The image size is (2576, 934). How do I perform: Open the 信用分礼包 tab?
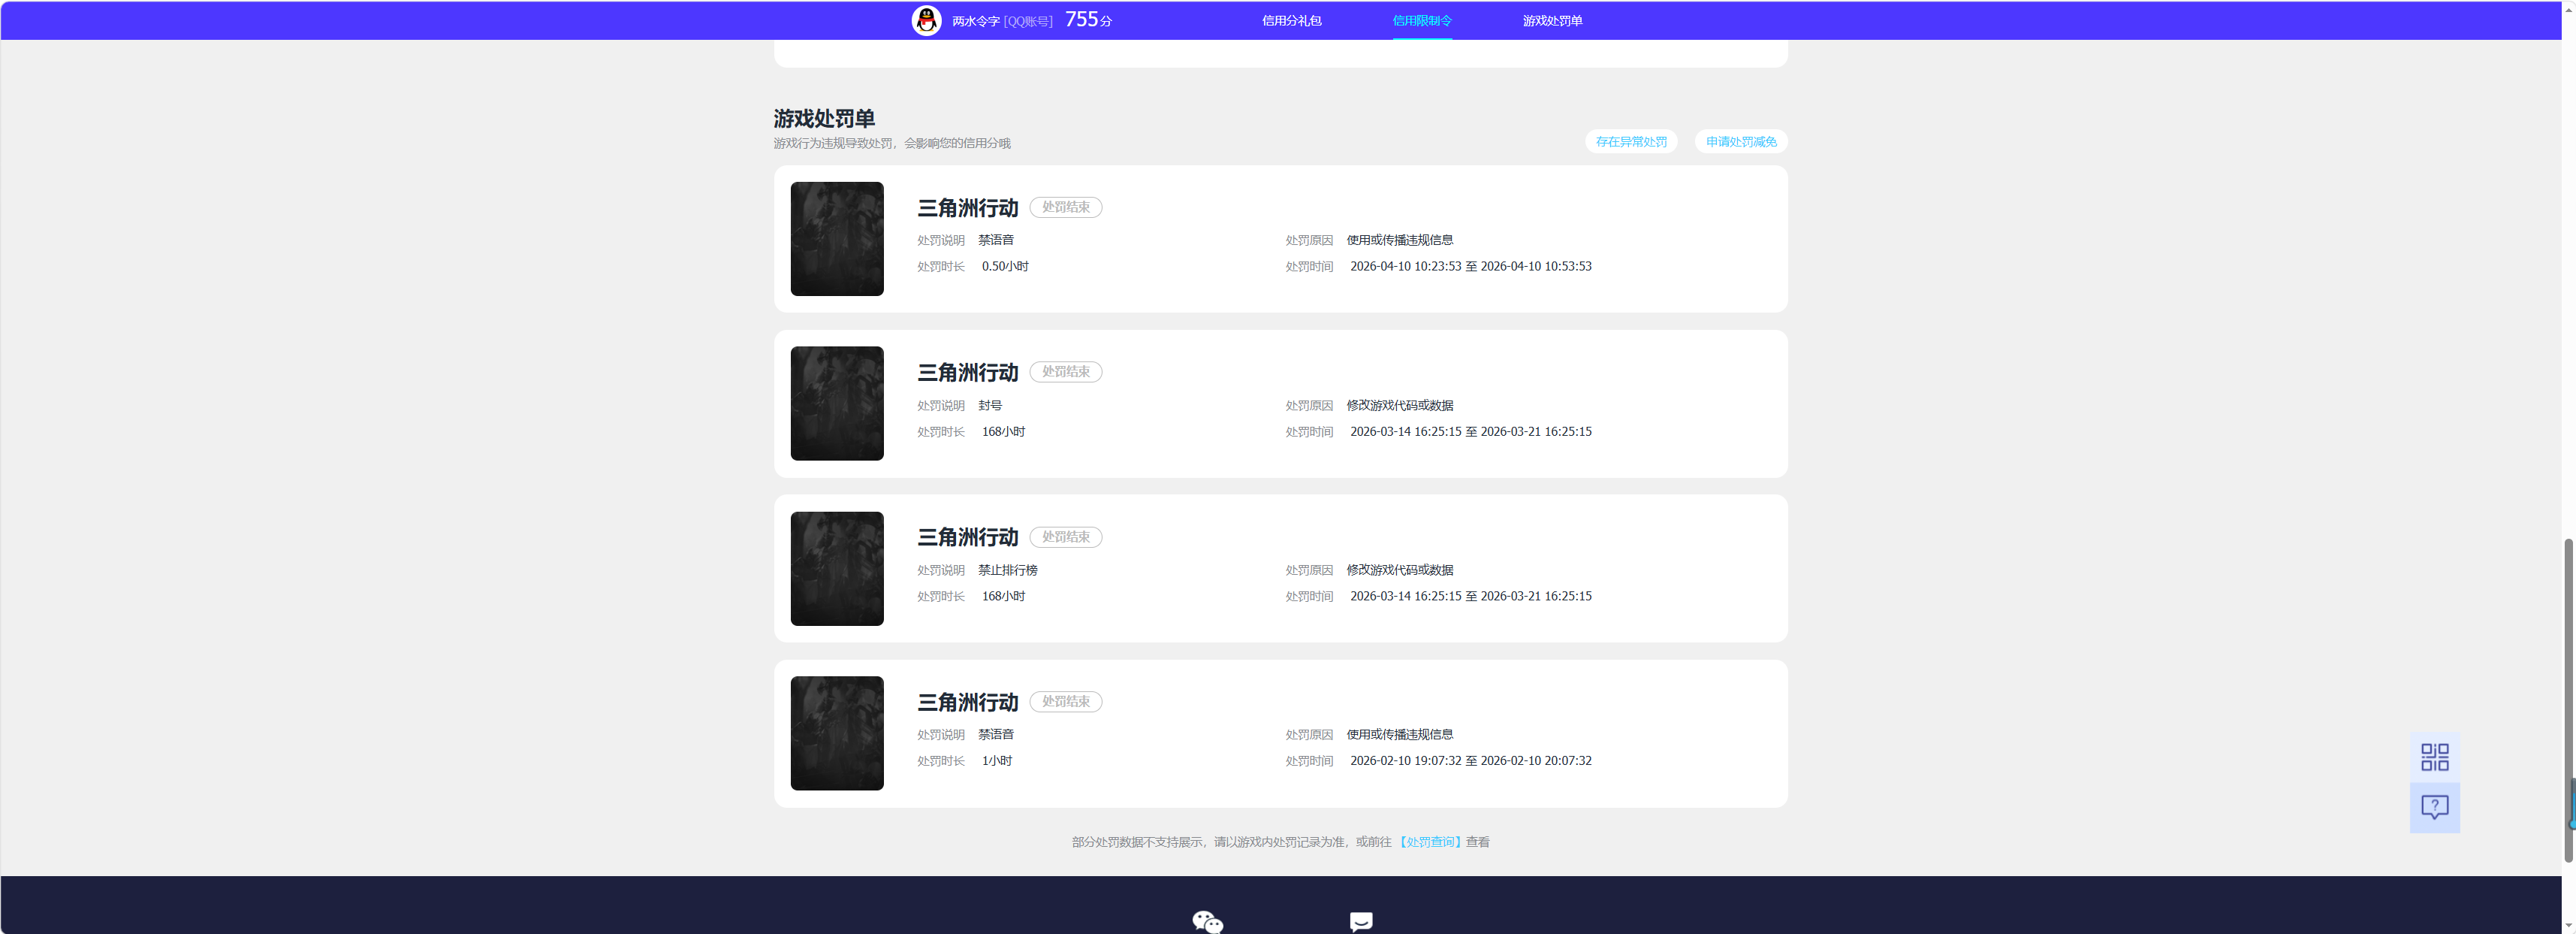click(1291, 21)
